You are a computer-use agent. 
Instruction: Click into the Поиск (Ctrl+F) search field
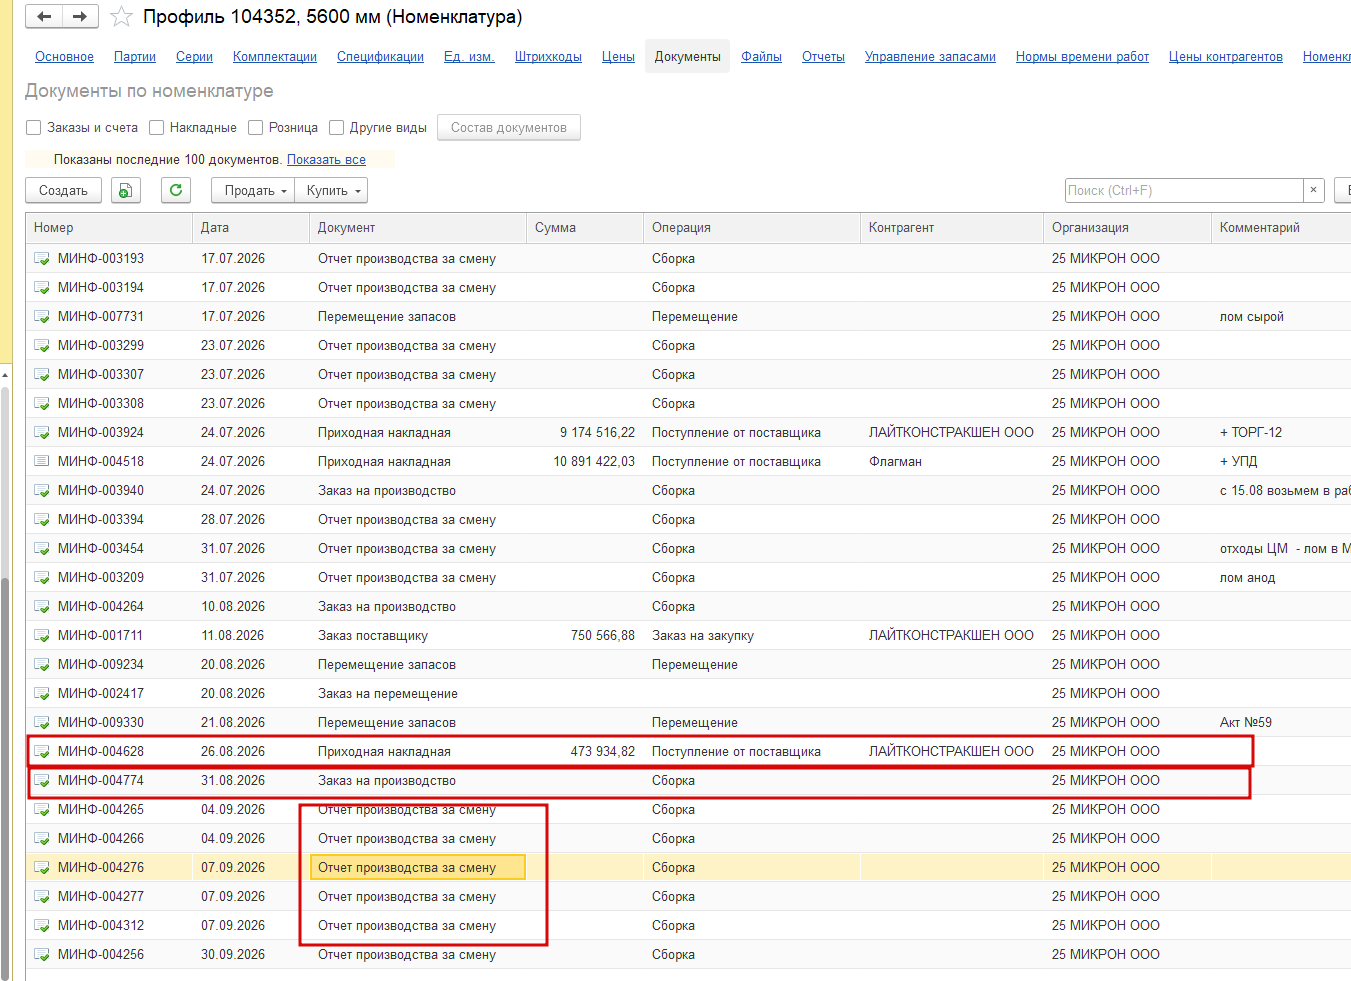coord(1184,190)
